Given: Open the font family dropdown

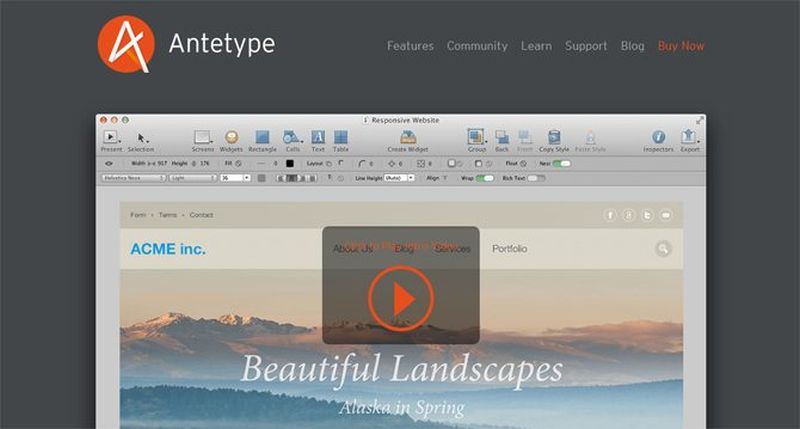Looking at the screenshot, I should 134,178.
